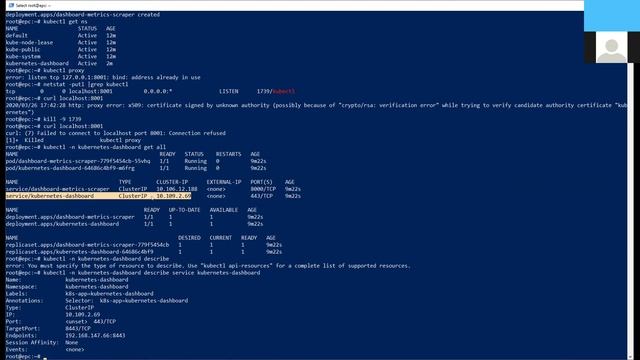Select pod 'kubernetes-dashboard-64686c4bf9-m6frg'
The width and height of the screenshot is (640, 360).
pos(70,168)
